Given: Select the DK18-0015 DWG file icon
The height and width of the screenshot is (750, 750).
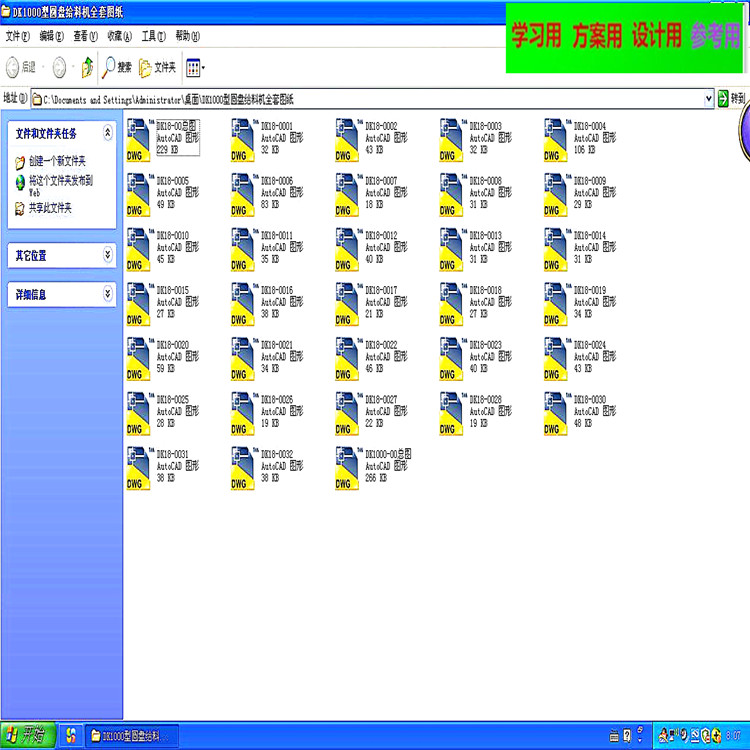Looking at the screenshot, I should (138, 304).
